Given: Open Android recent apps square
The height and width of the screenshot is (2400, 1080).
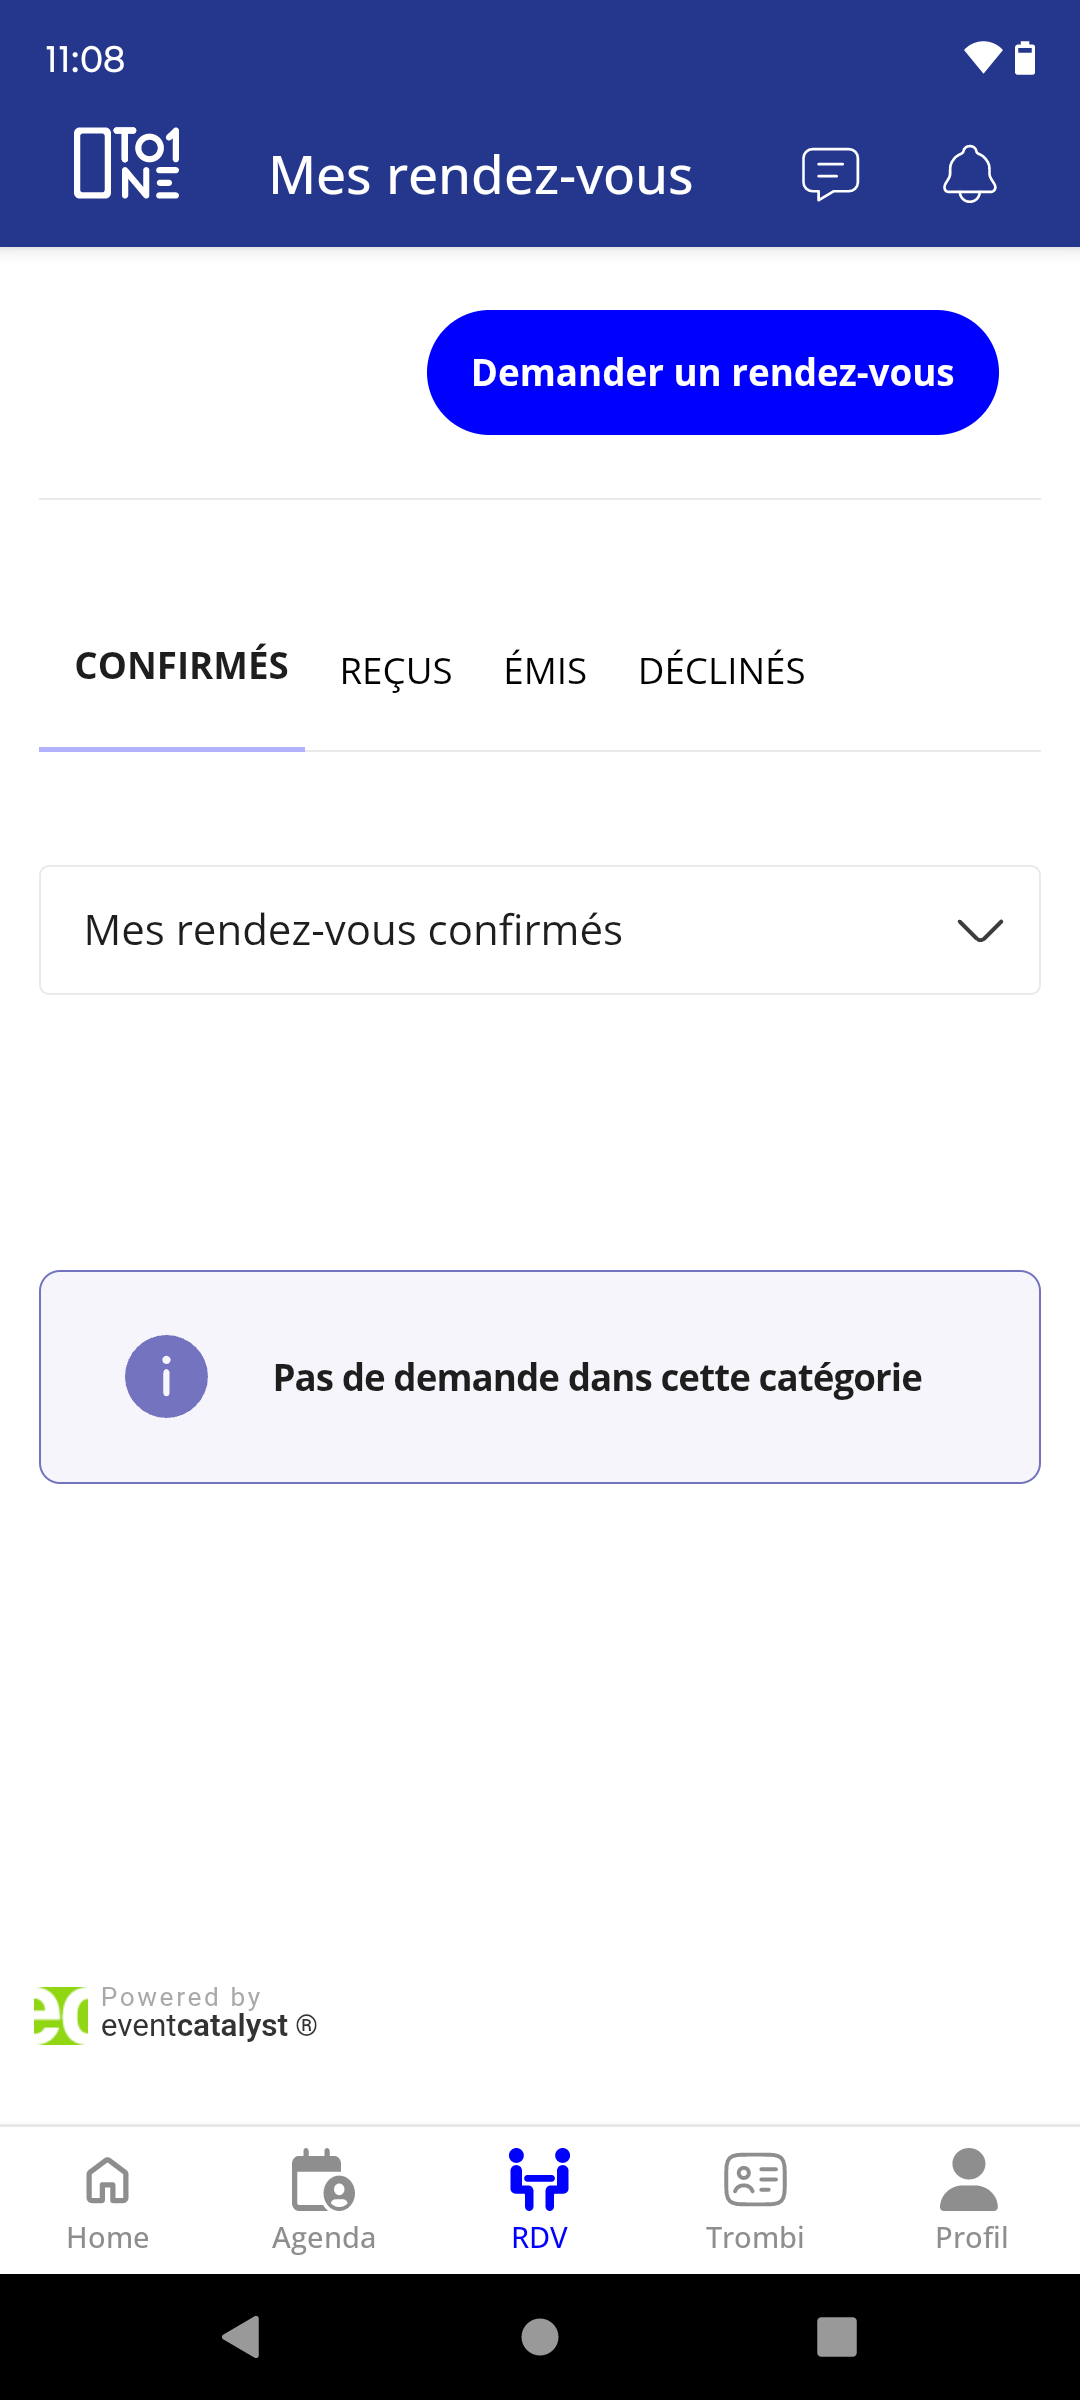Looking at the screenshot, I should [x=837, y=2337].
